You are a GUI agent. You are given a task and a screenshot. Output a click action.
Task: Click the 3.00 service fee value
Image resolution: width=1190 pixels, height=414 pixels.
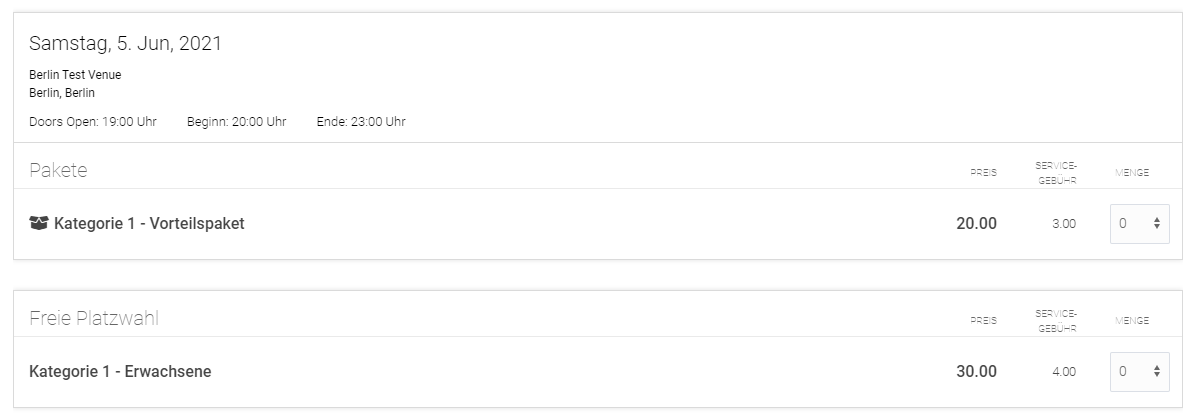(x=1063, y=224)
